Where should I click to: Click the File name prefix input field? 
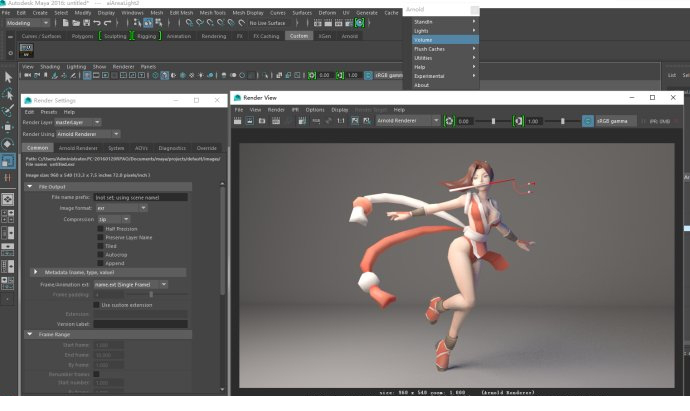click(x=141, y=198)
